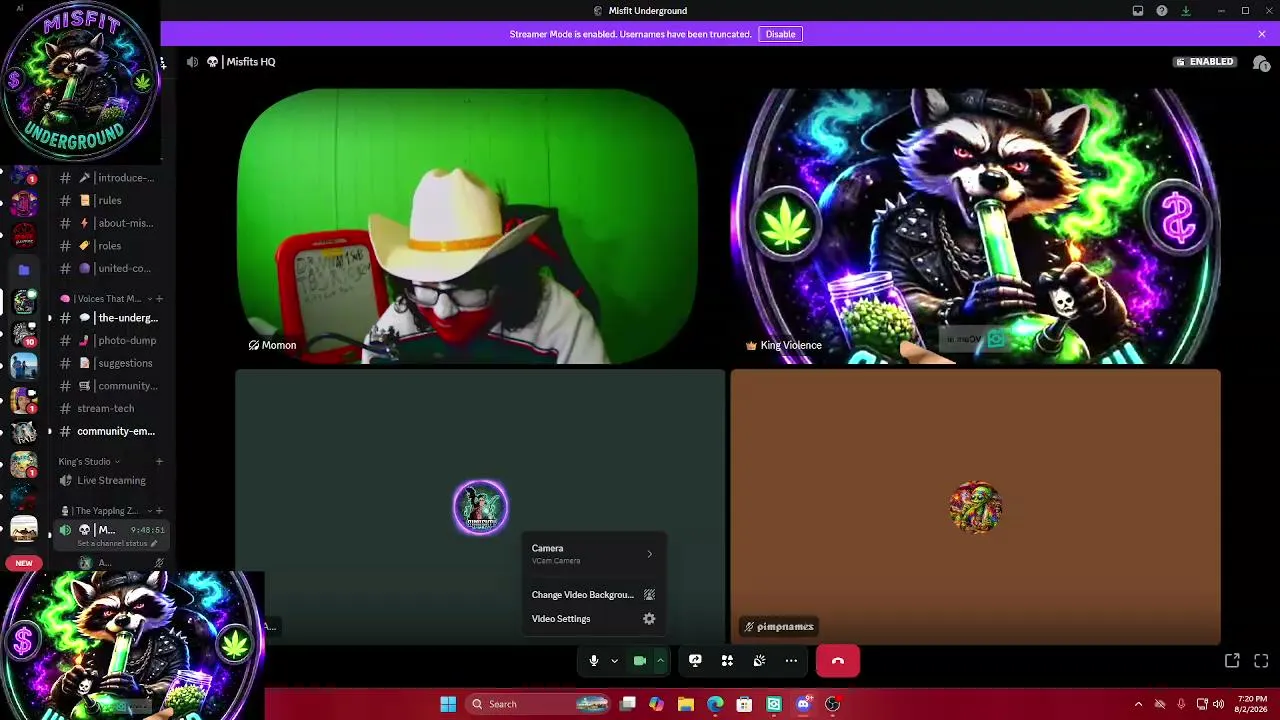Join the Live Streaming voice channel

point(112,481)
